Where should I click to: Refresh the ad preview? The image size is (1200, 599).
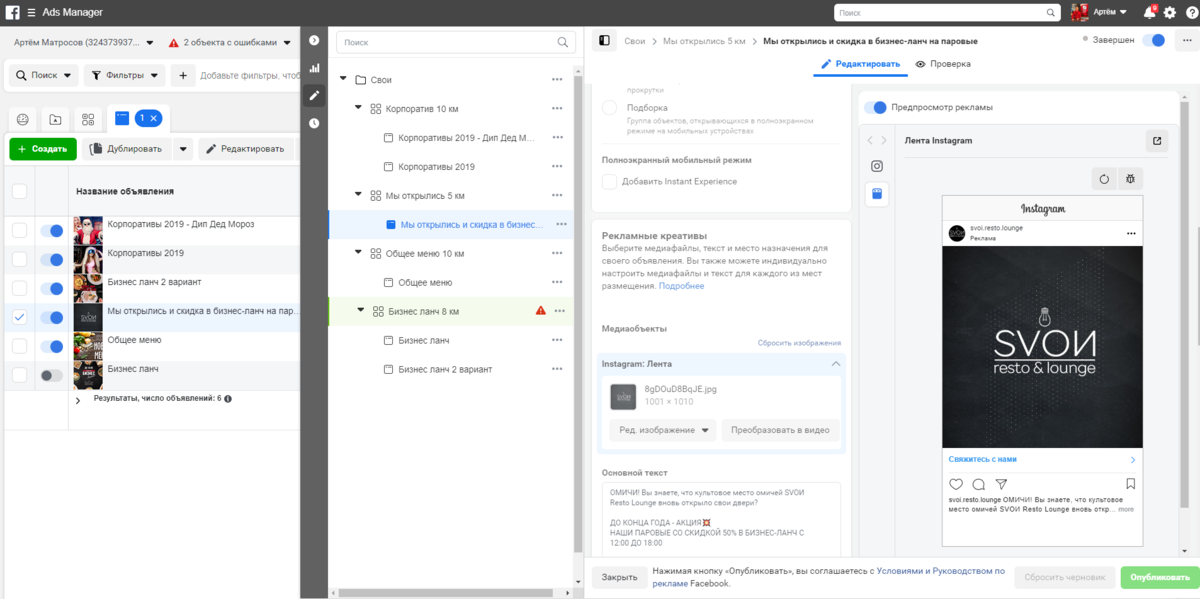pos(1104,179)
